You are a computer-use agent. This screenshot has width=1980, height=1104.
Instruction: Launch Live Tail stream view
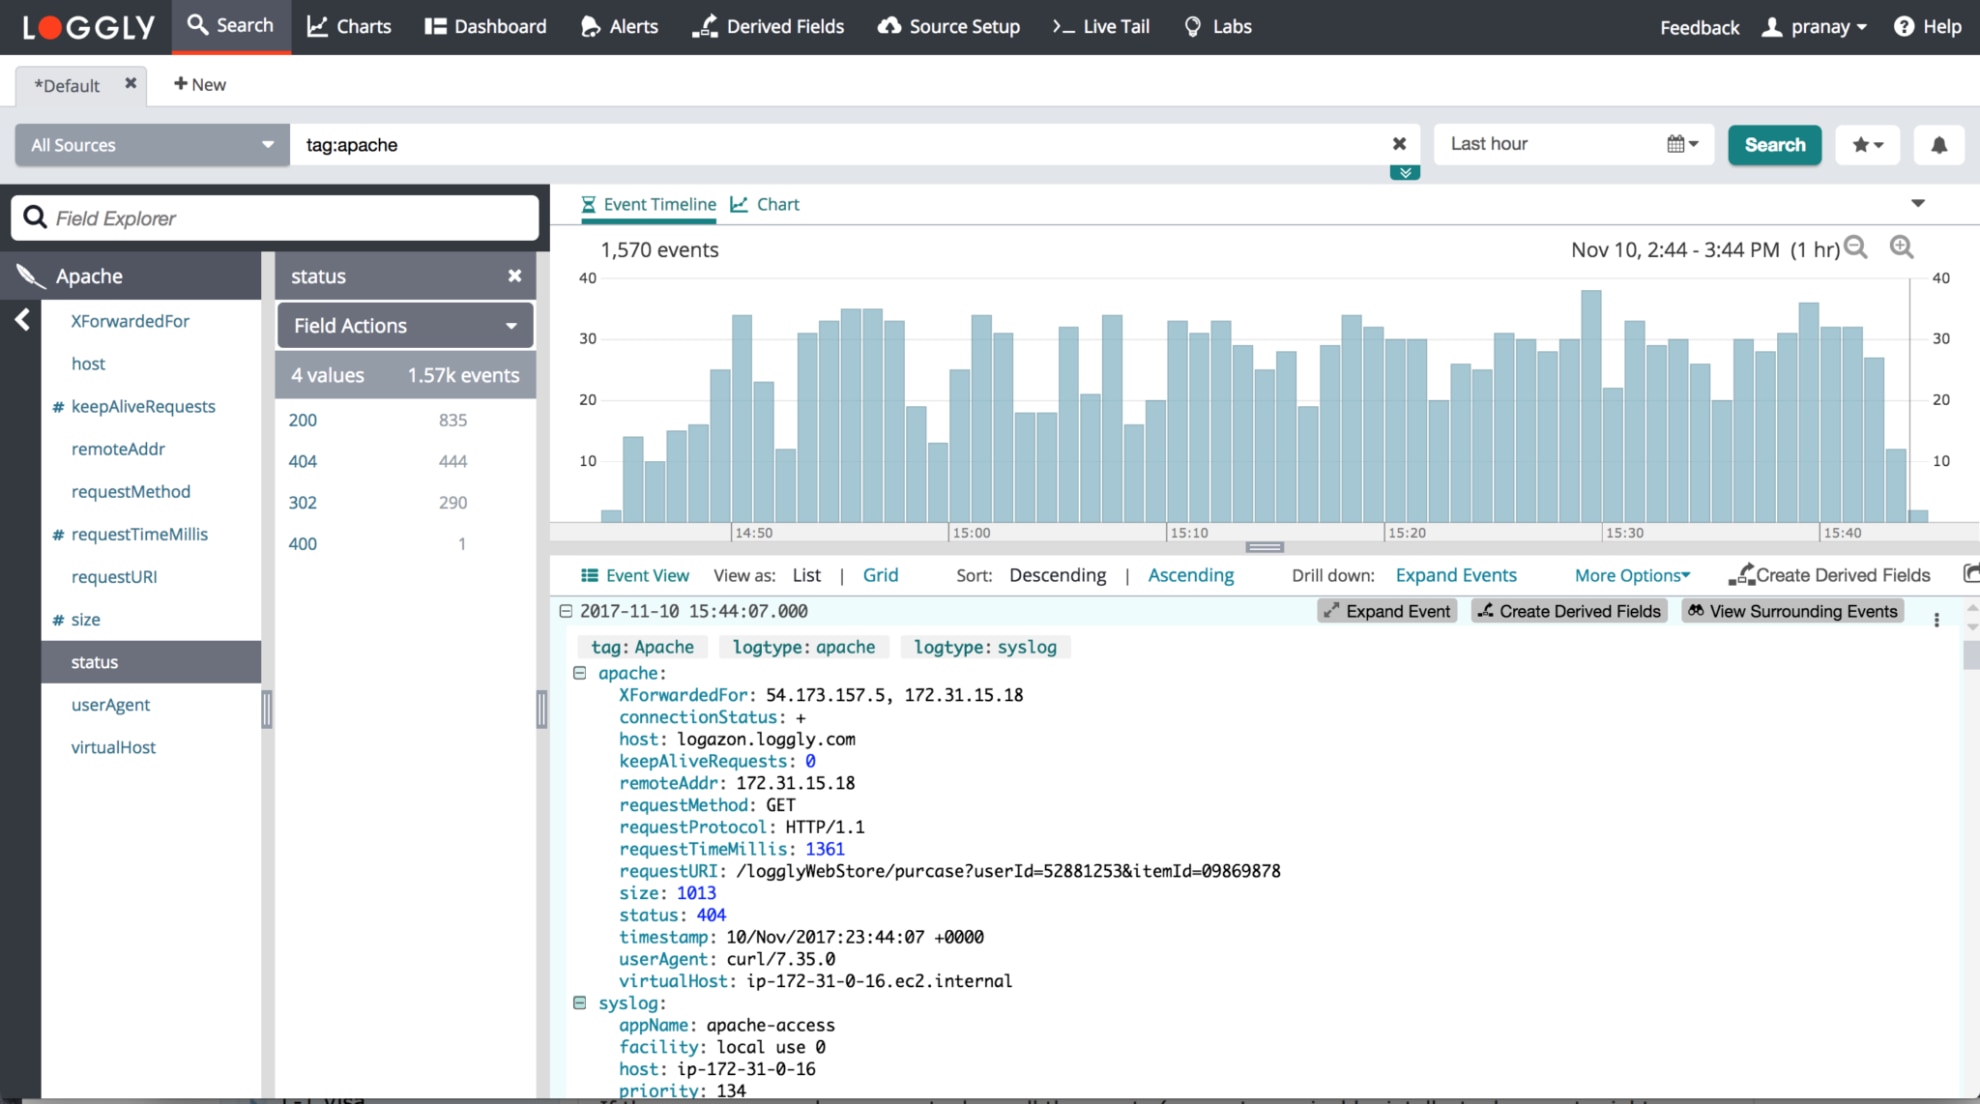[1105, 26]
